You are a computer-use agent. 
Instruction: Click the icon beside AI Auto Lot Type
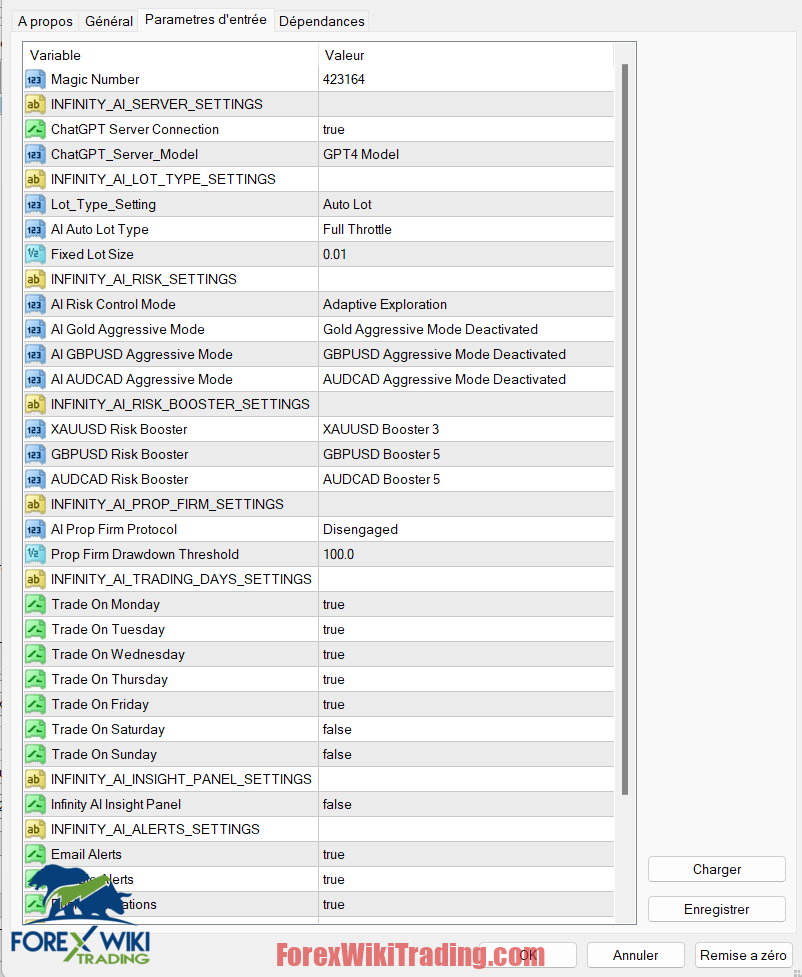click(35, 229)
